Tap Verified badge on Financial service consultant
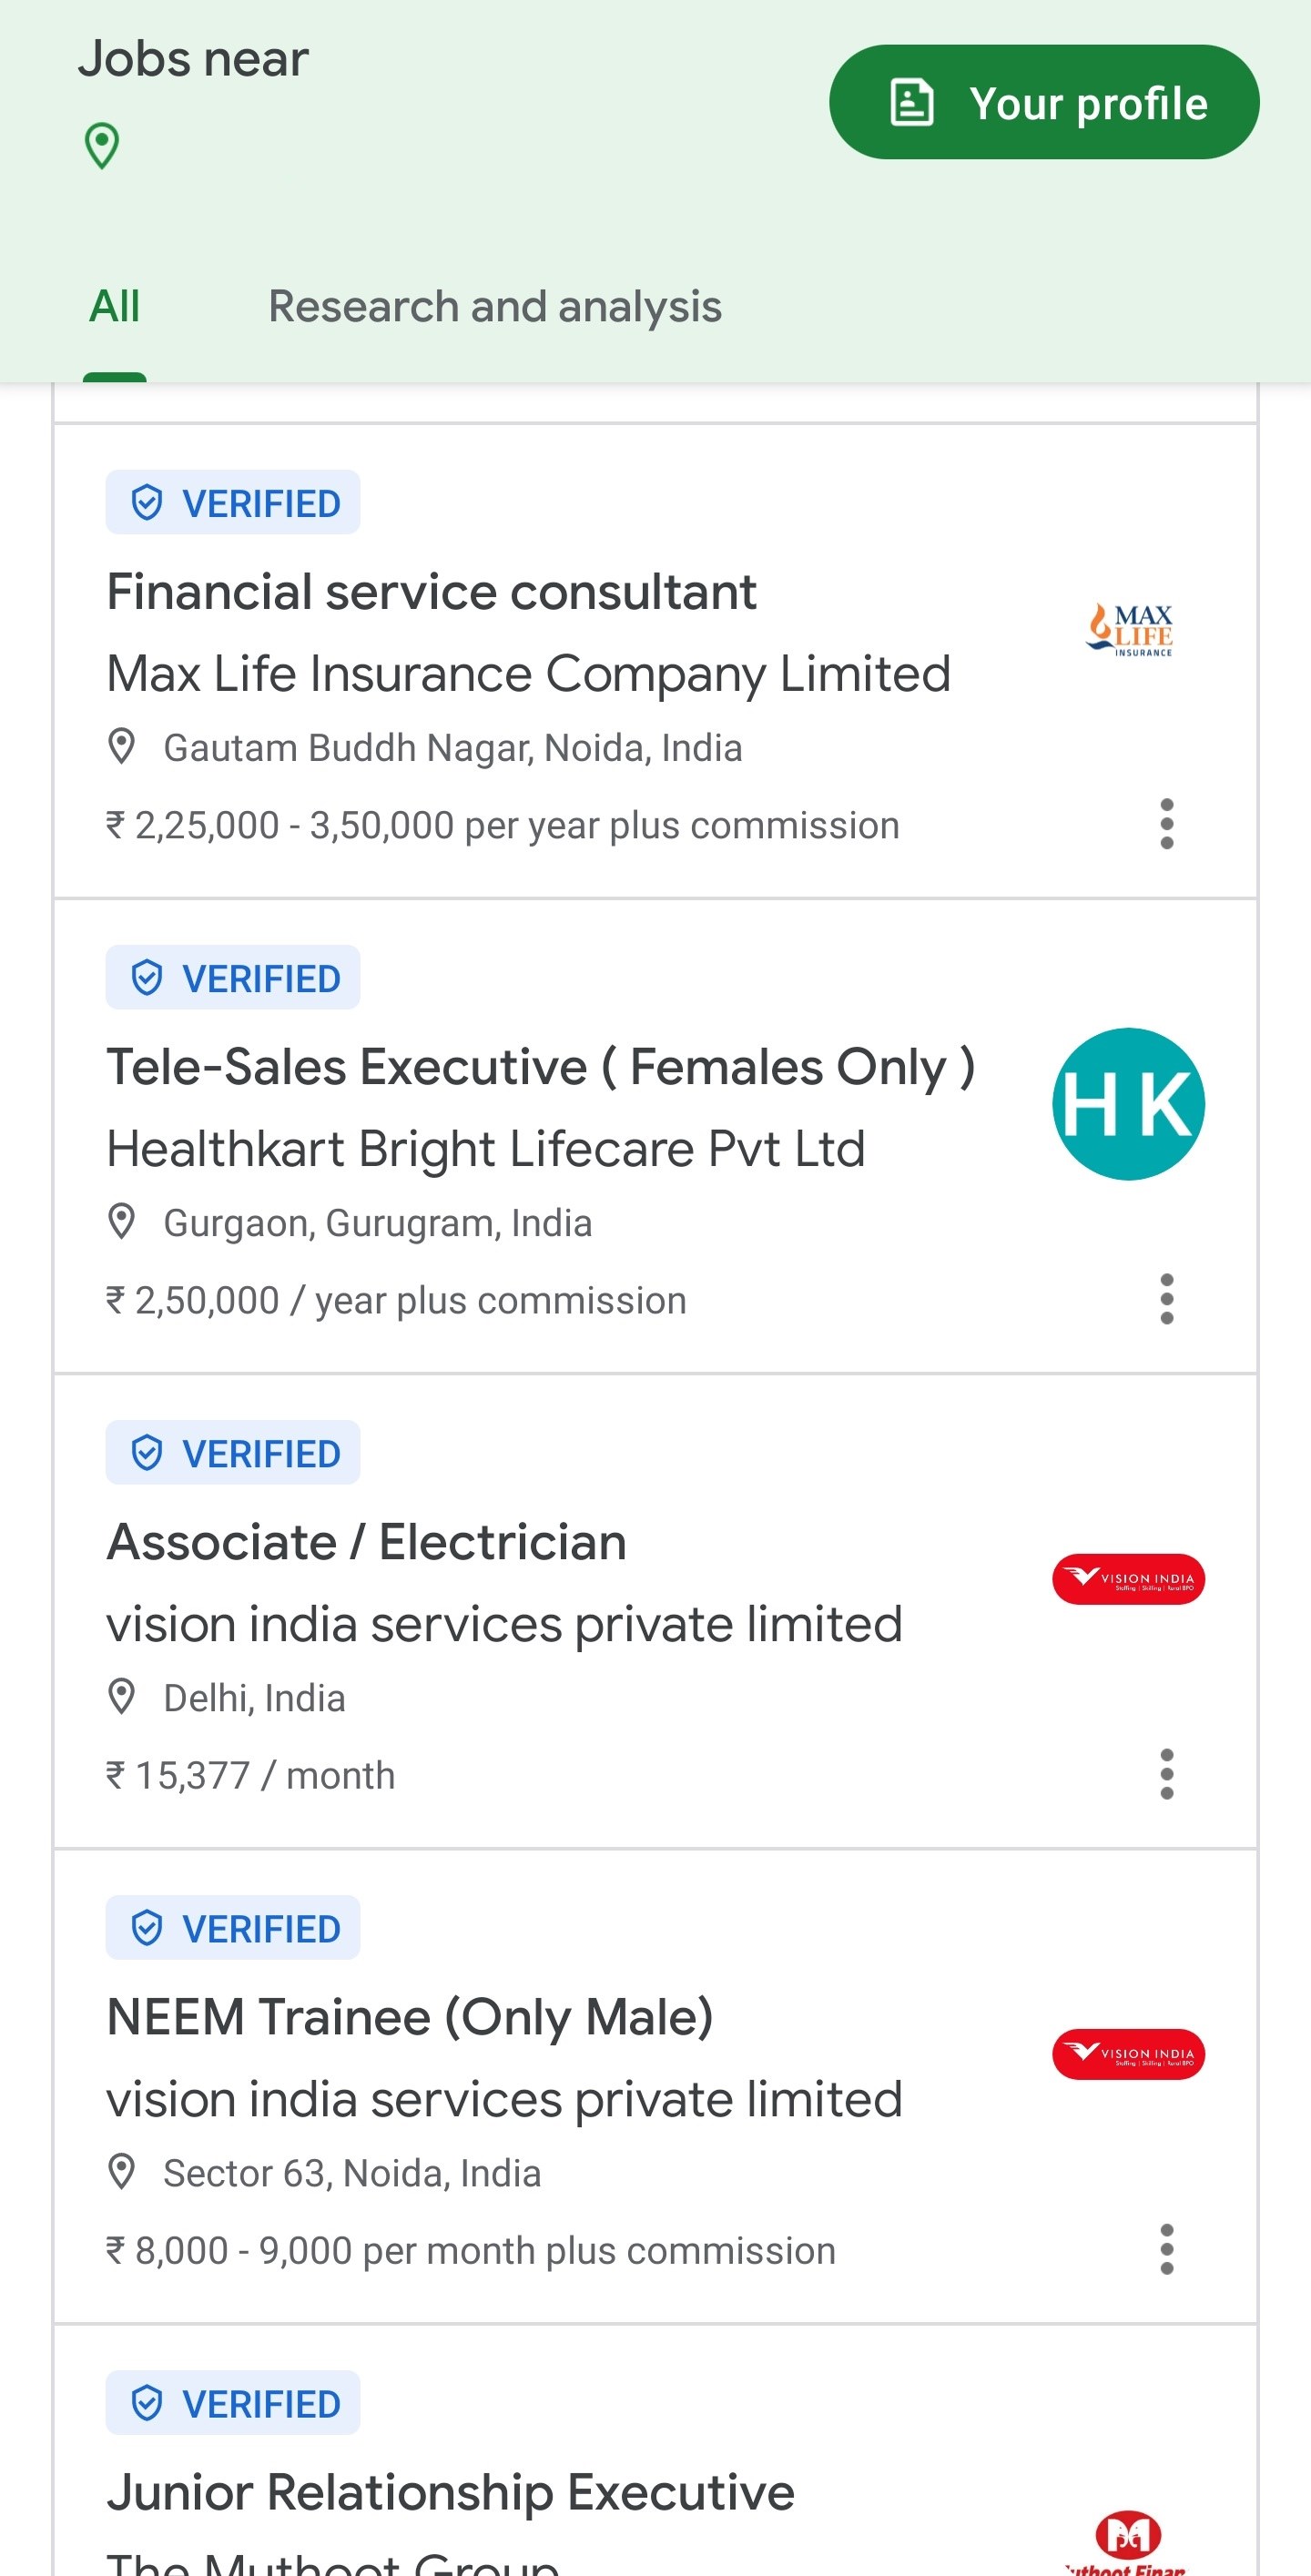 (233, 502)
